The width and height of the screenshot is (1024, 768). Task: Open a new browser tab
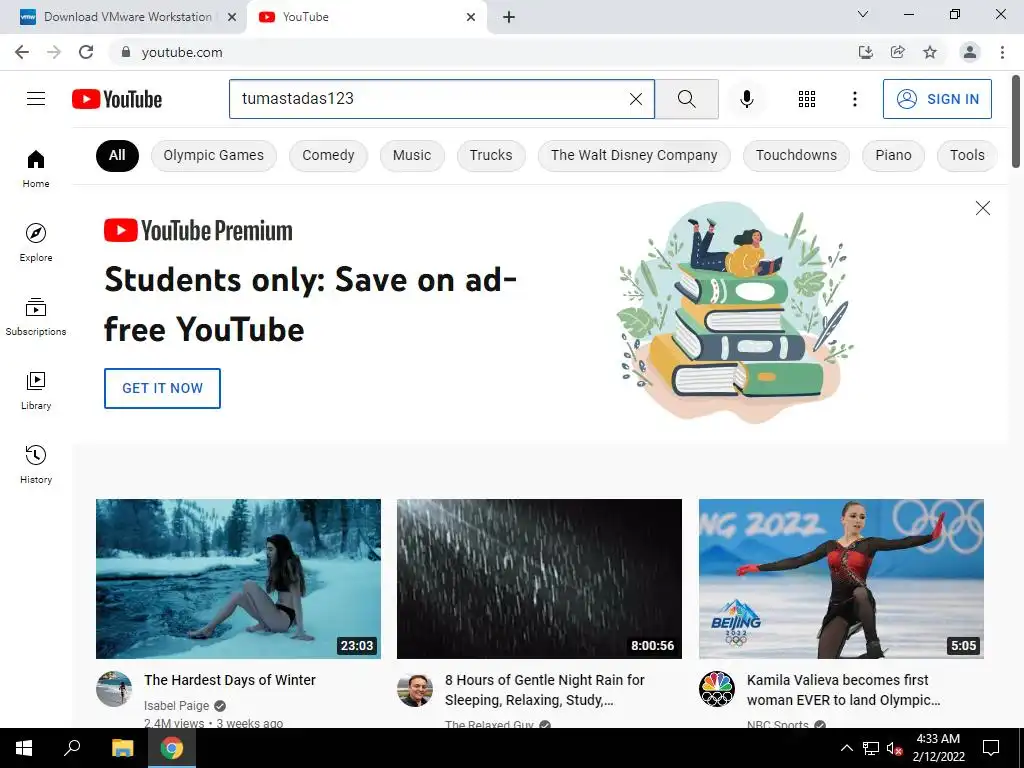[x=509, y=17]
